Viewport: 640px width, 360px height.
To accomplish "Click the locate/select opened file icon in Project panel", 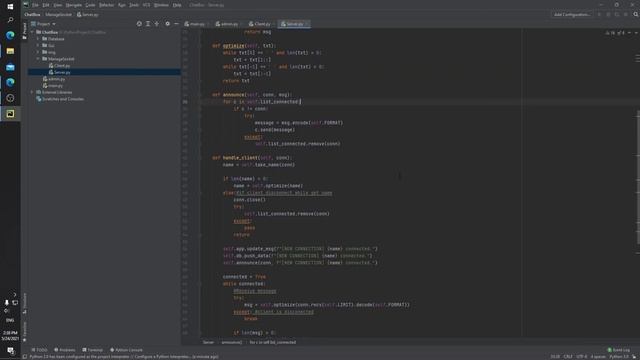I will [x=139, y=24].
